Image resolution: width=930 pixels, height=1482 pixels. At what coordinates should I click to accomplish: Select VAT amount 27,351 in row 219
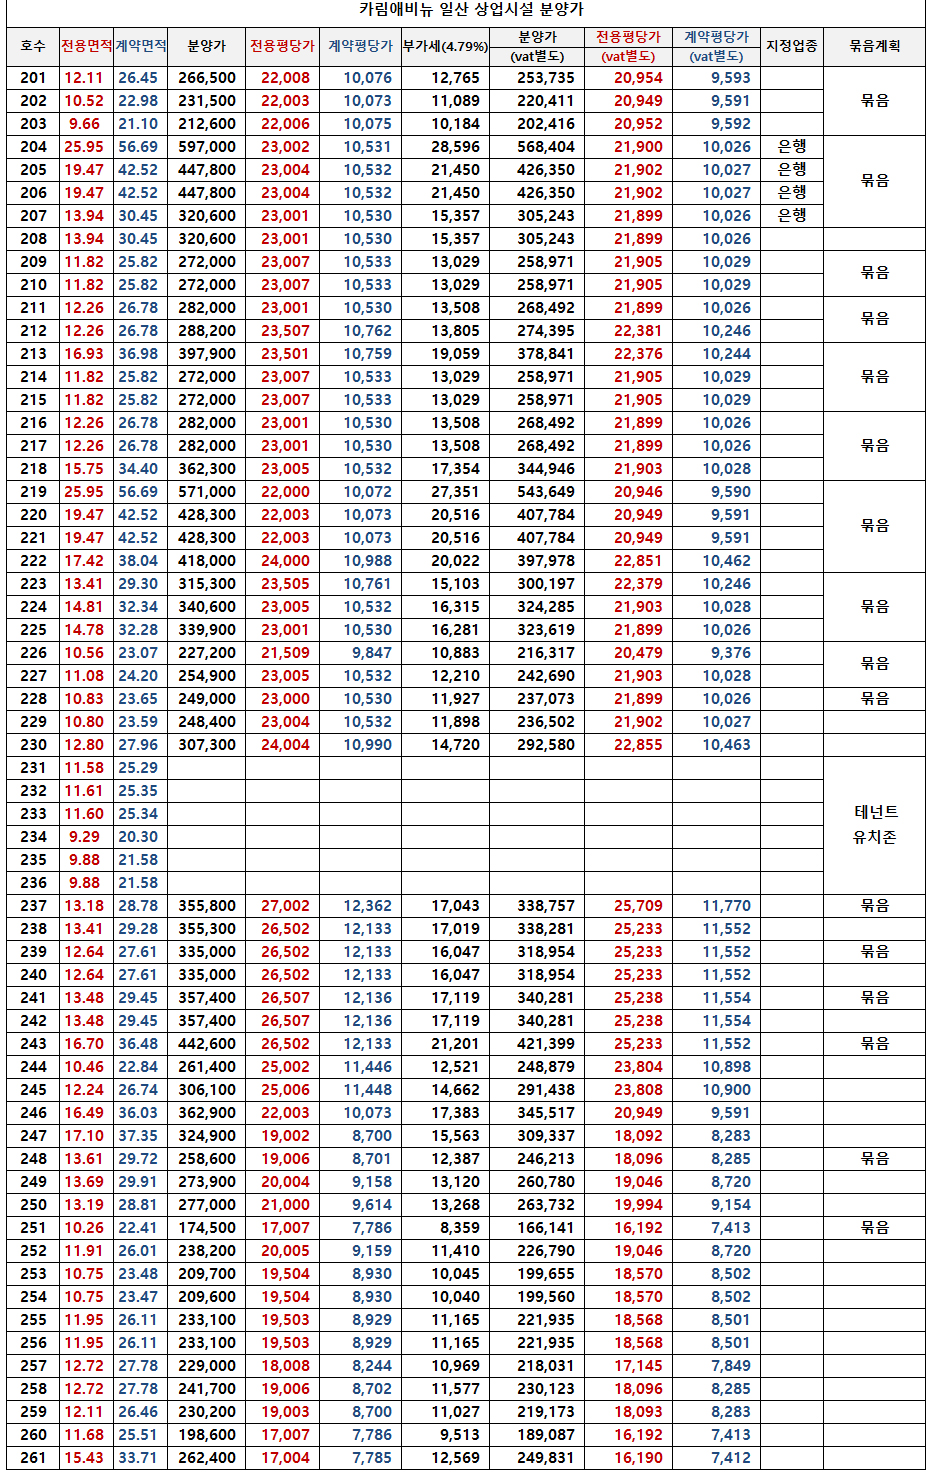click(456, 492)
